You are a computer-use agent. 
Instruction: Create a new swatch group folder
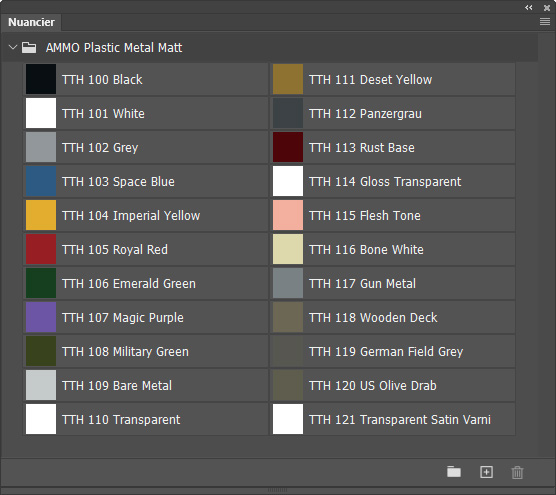[454, 472]
